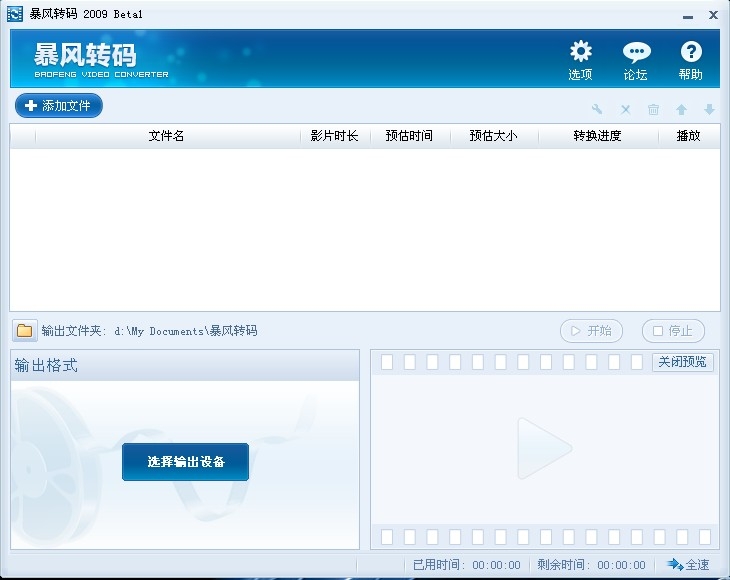The width and height of the screenshot is (730, 580).
Task: Click the move down arrow icon
Action: click(x=709, y=110)
